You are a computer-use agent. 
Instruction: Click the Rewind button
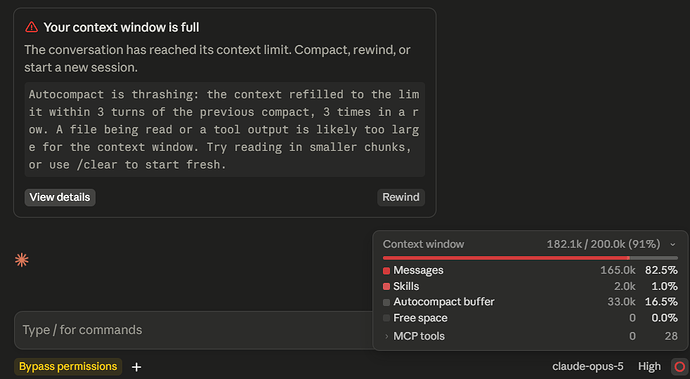(401, 197)
